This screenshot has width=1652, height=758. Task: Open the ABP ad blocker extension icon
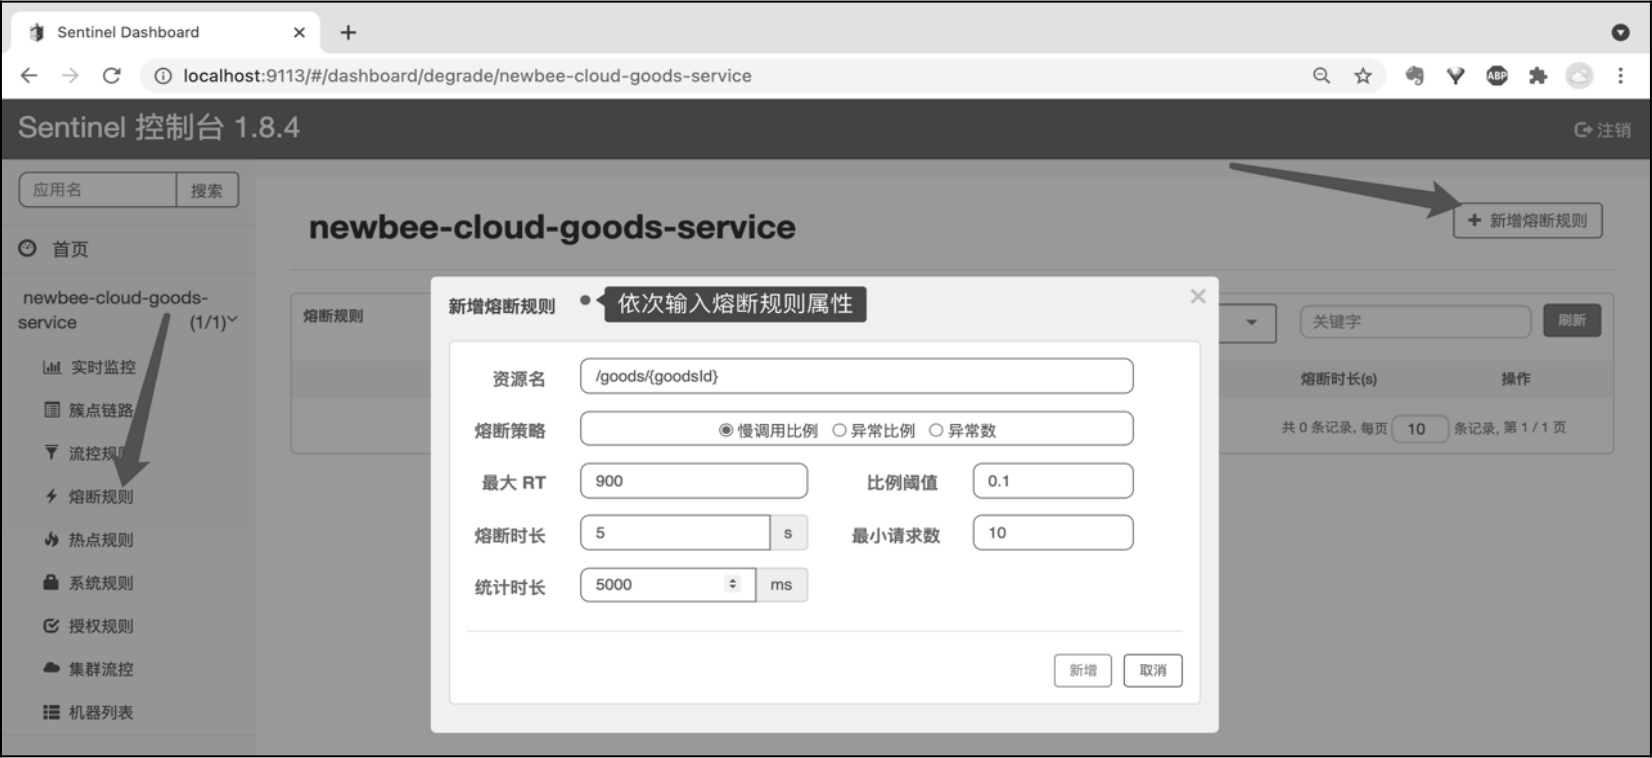pos(1497,75)
